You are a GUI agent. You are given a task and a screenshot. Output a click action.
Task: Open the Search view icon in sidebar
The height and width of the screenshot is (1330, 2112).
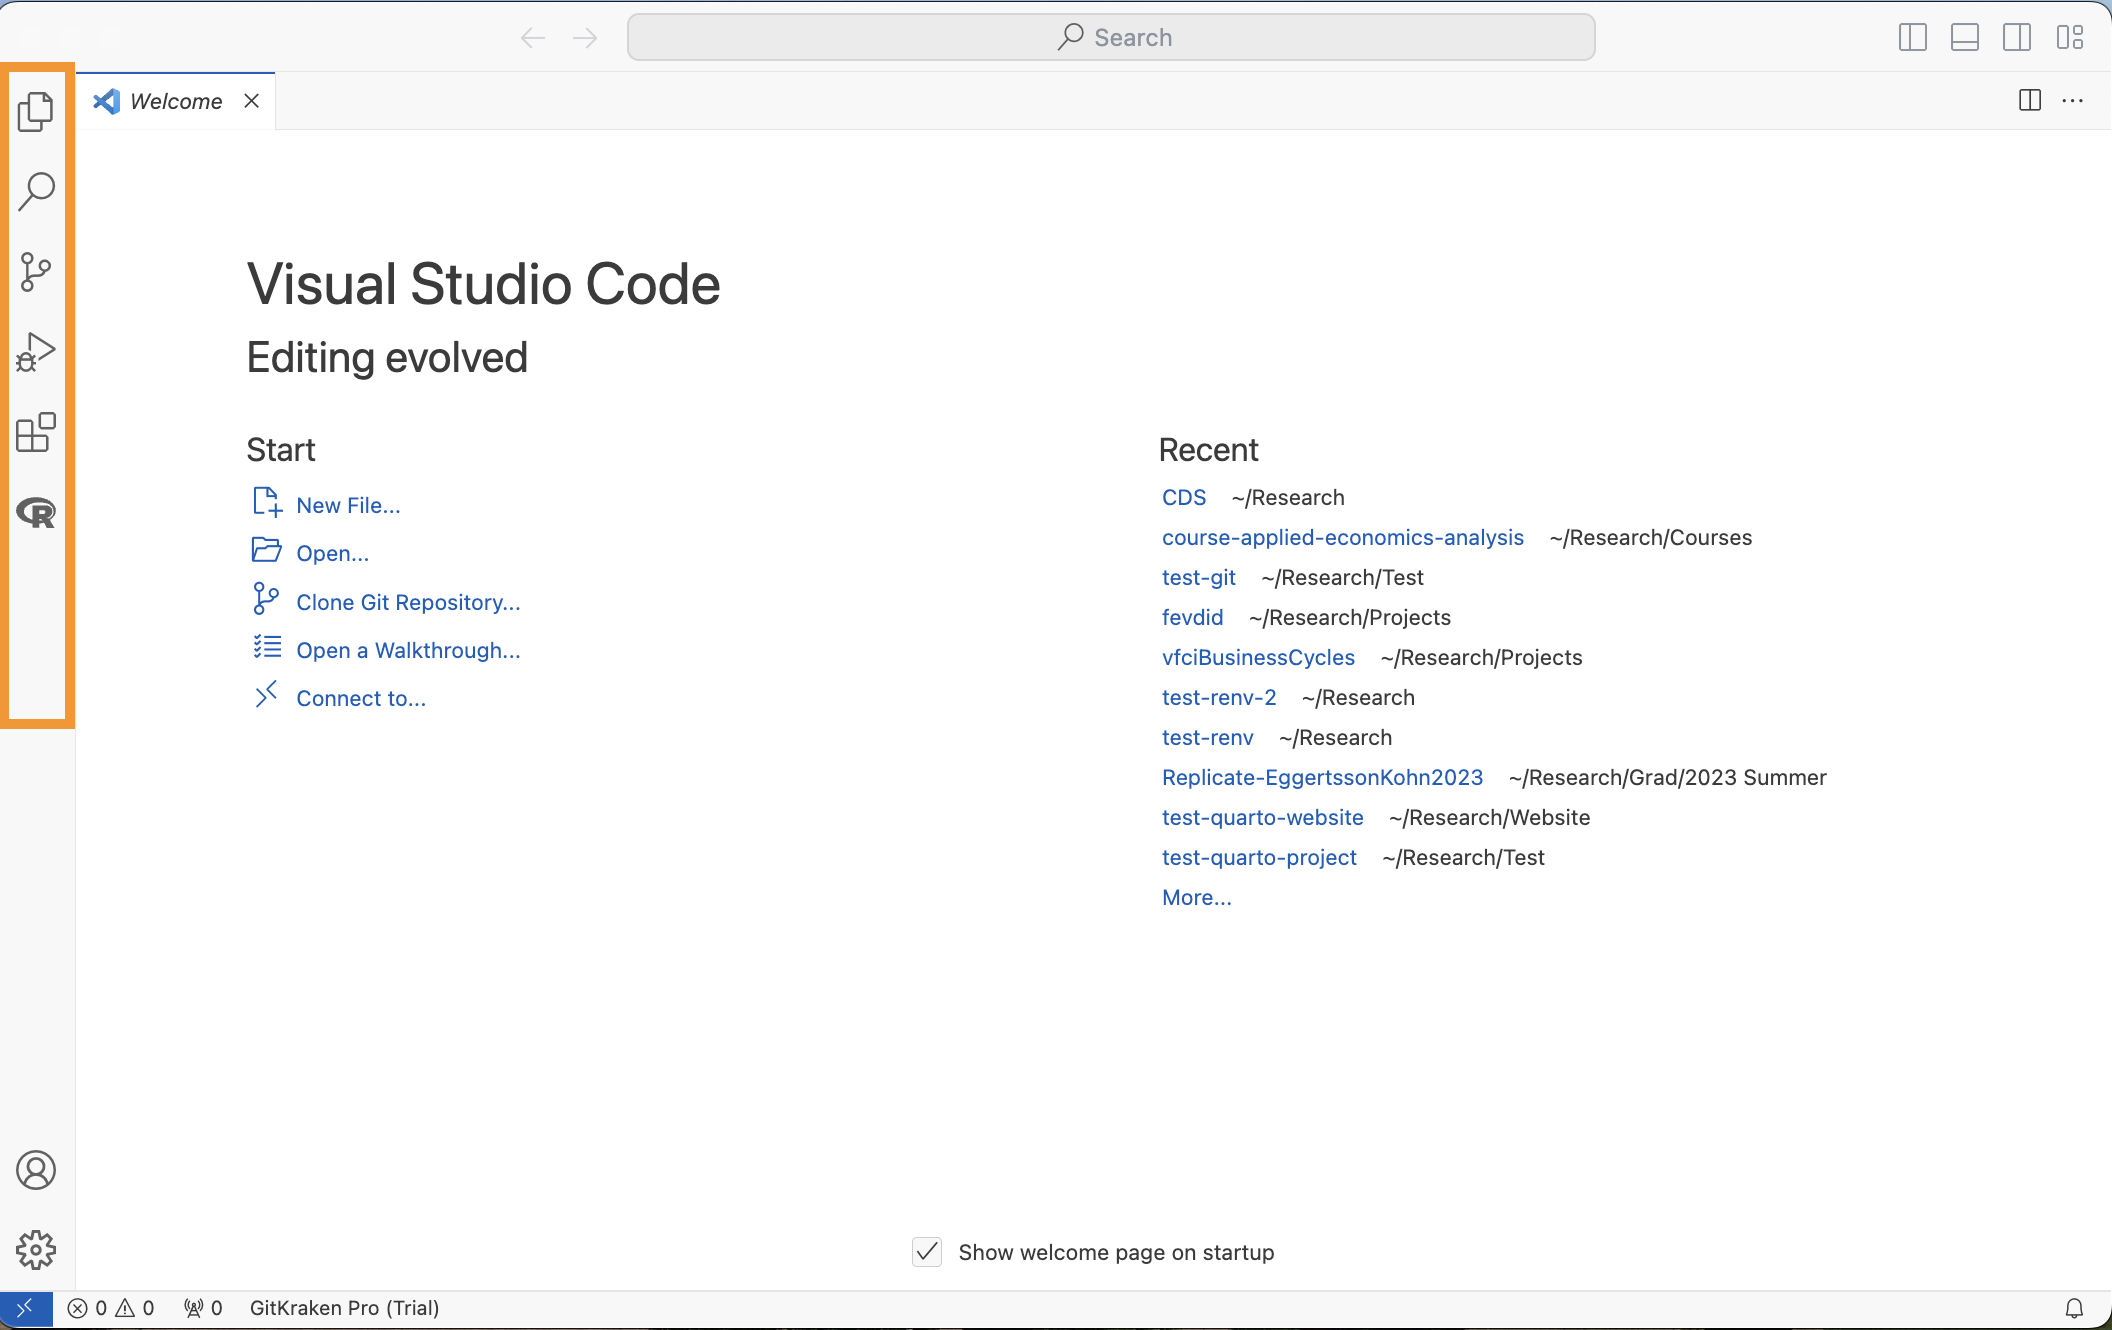click(x=36, y=191)
